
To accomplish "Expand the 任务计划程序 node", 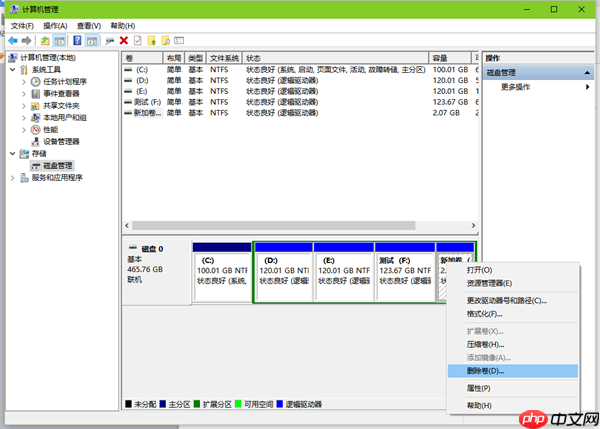I will [24, 82].
